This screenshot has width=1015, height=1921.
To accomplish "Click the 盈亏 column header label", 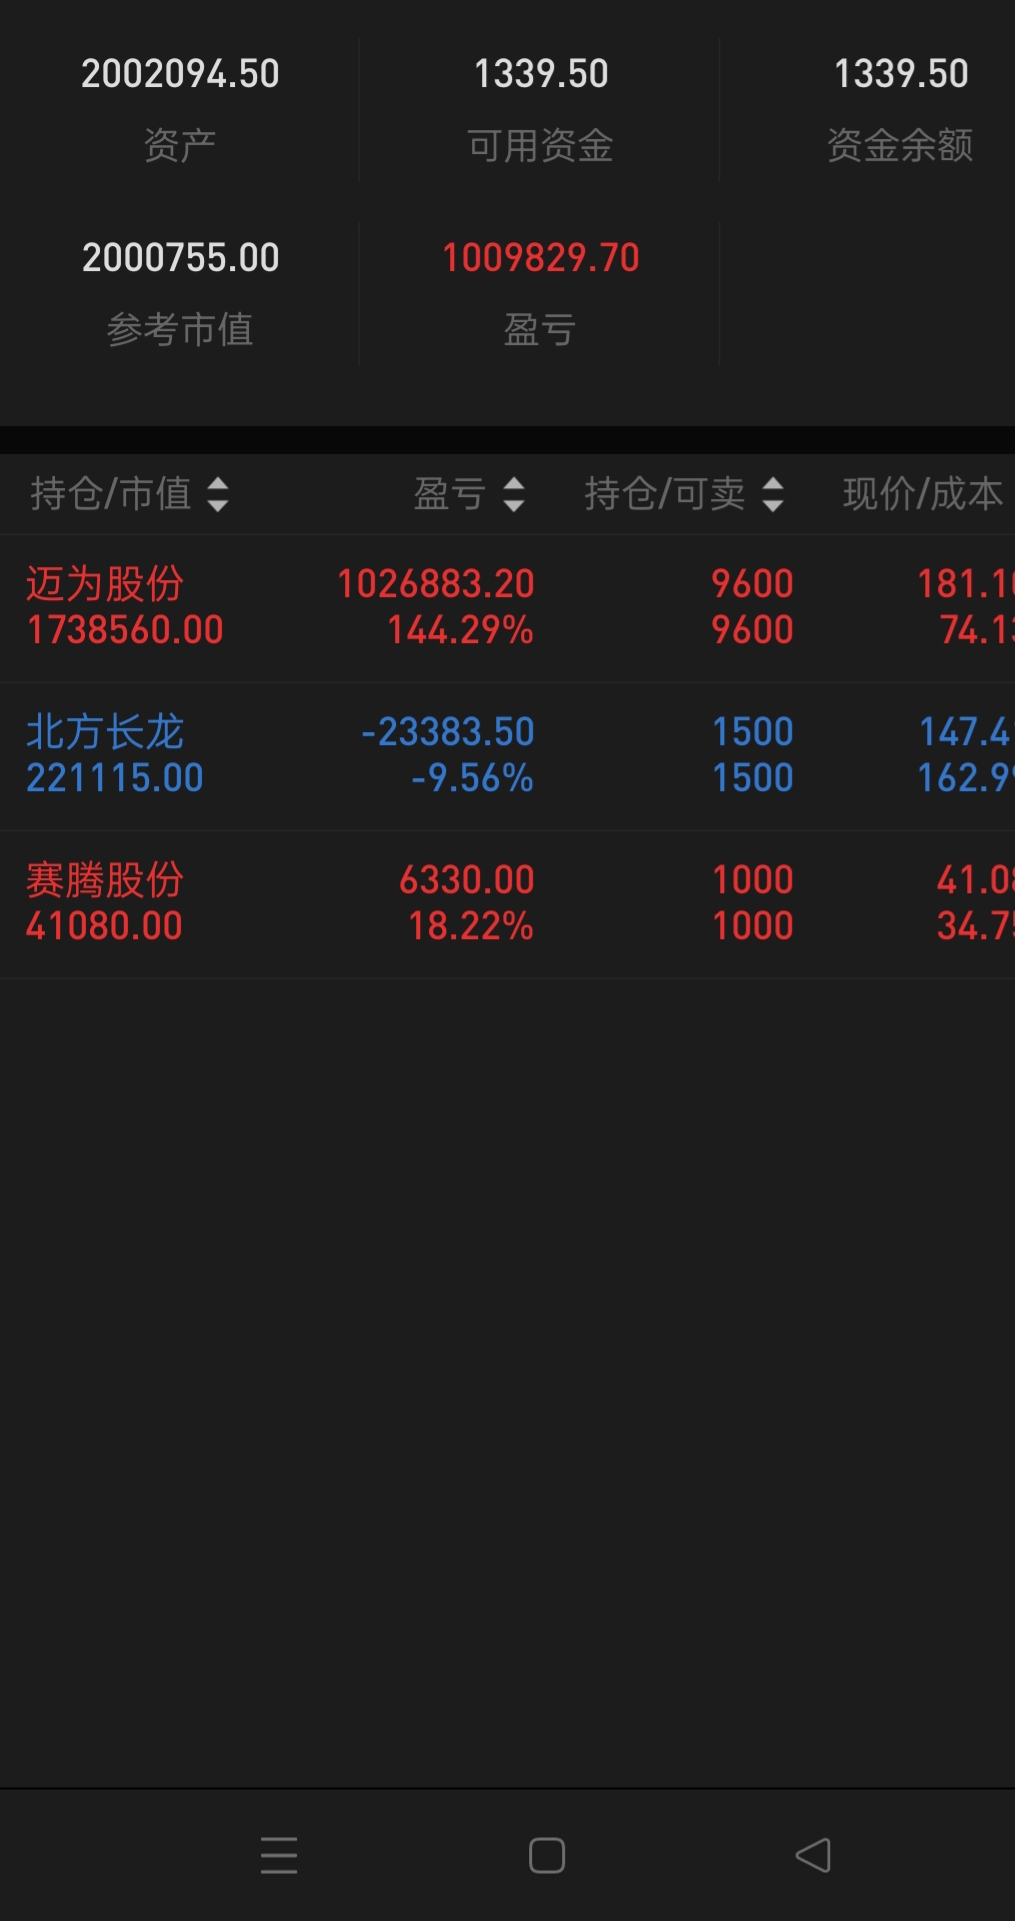I will pos(449,494).
